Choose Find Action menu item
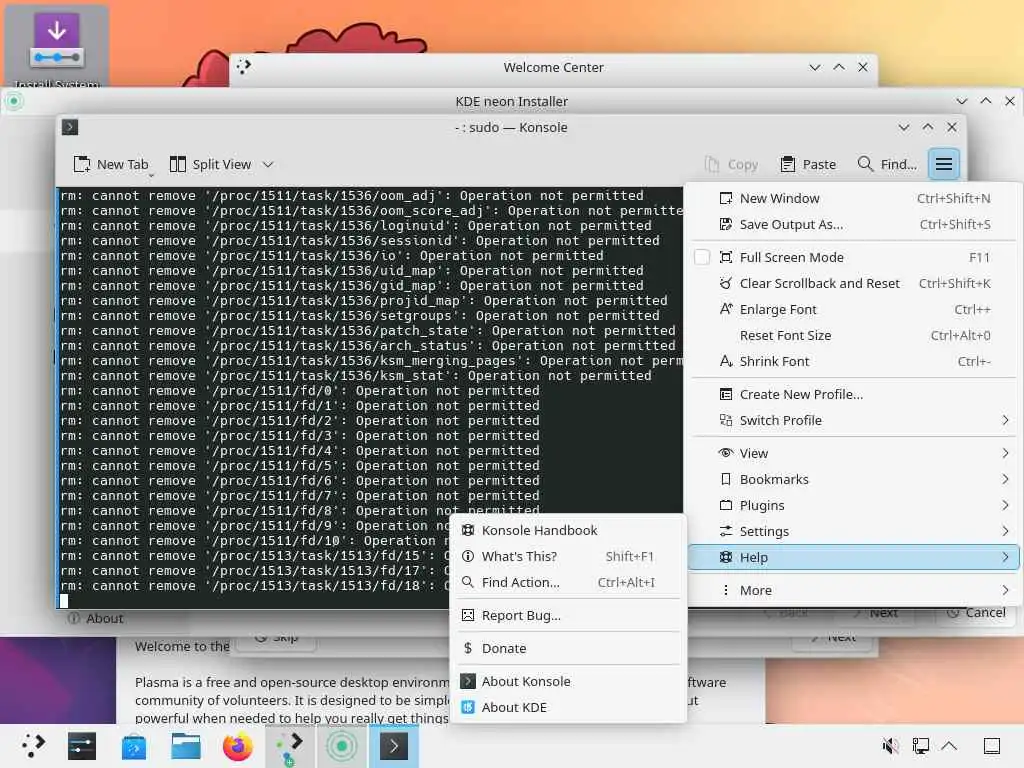Viewport: 1024px width, 768px height. (568, 583)
